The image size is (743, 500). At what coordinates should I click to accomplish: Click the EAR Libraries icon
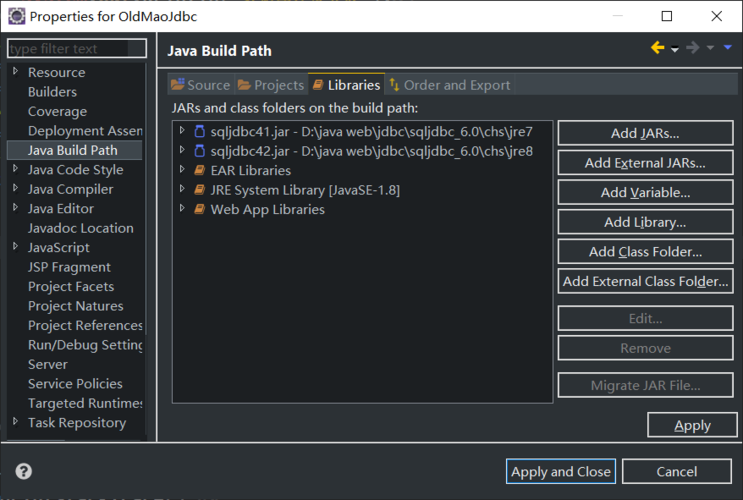click(x=199, y=171)
